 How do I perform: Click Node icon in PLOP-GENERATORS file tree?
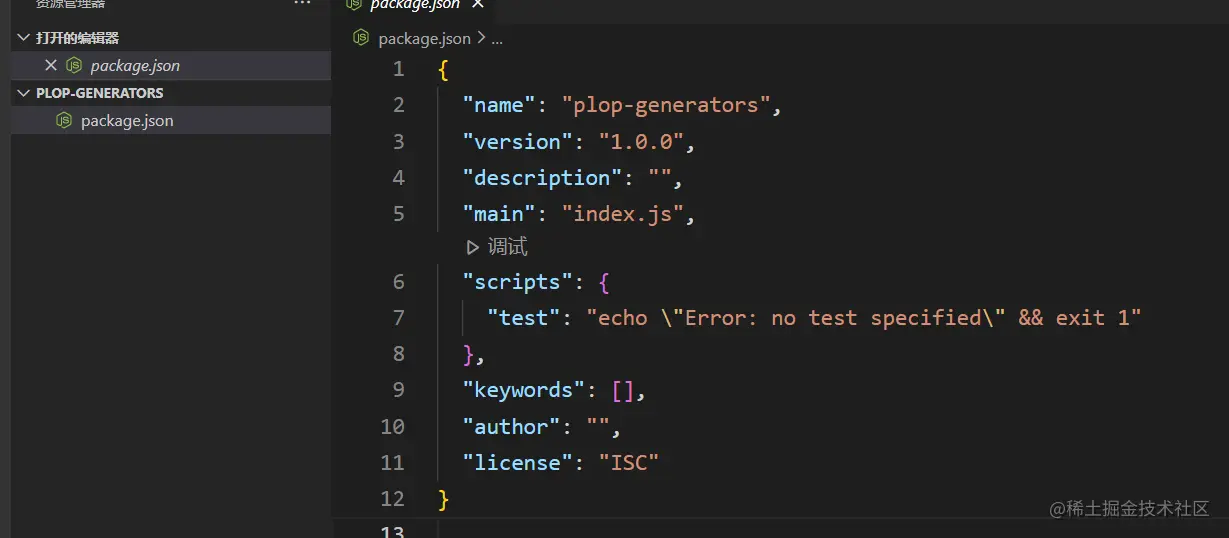64,120
